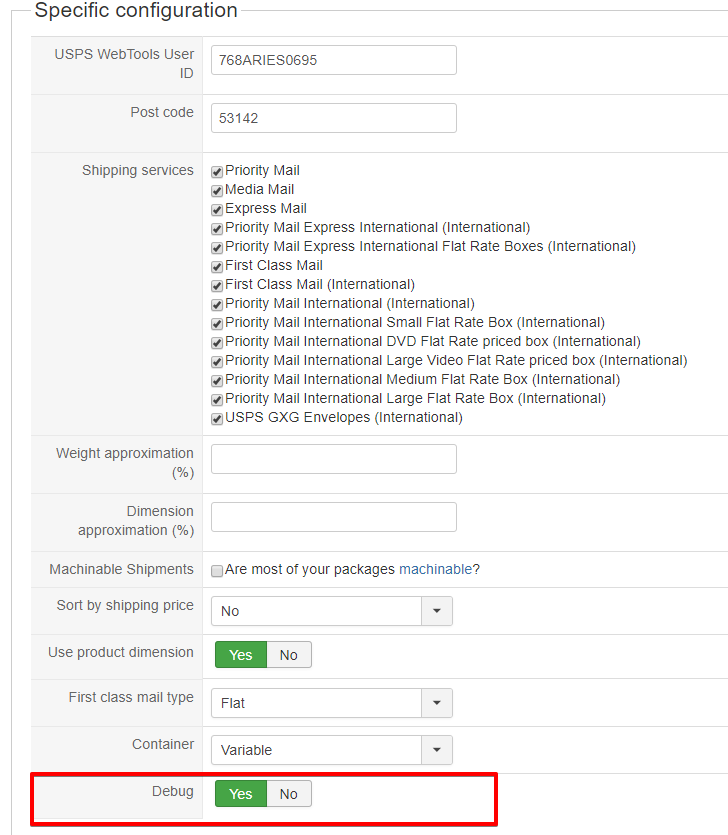Image resolution: width=728 pixels, height=835 pixels.
Task: Click the Dimension approximation input box
Action: 333,517
